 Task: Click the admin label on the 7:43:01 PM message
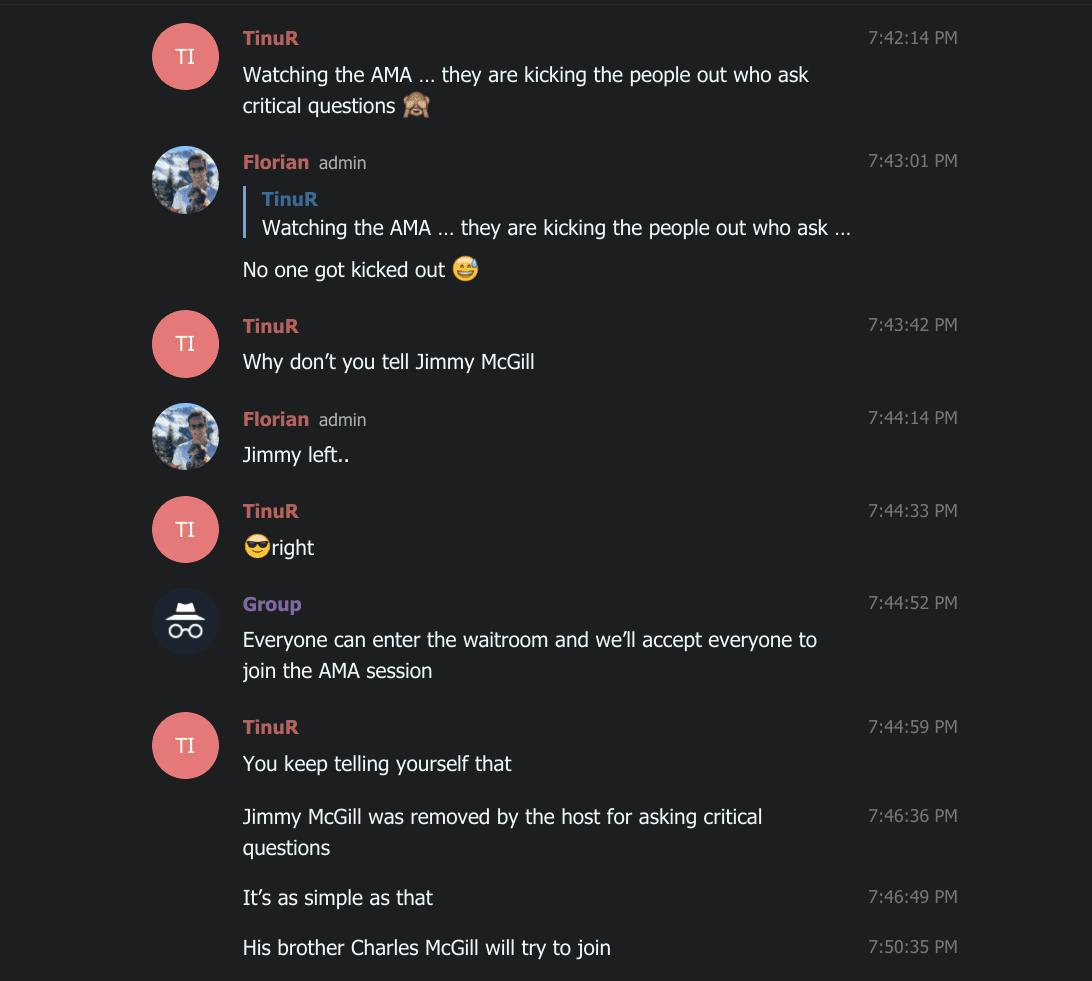tap(343, 163)
